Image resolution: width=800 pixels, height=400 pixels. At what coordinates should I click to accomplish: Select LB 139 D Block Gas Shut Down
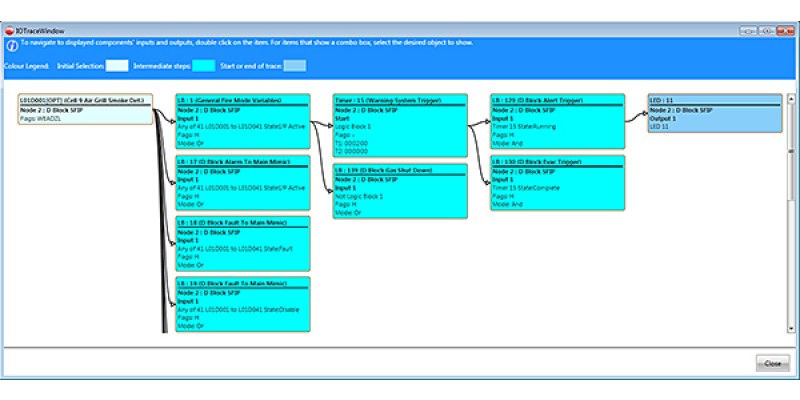pos(400,191)
